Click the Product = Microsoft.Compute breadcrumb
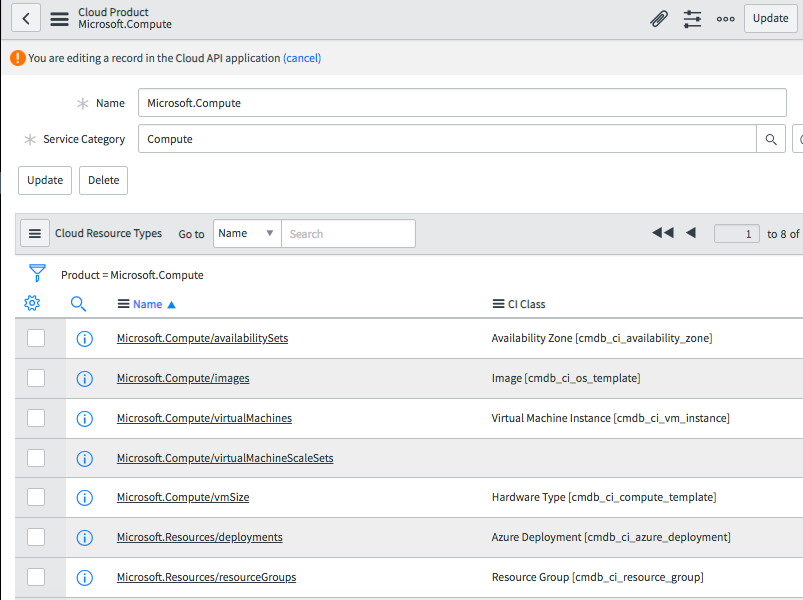The width and height of the screenshot is (803, 600). coord(132,275)
